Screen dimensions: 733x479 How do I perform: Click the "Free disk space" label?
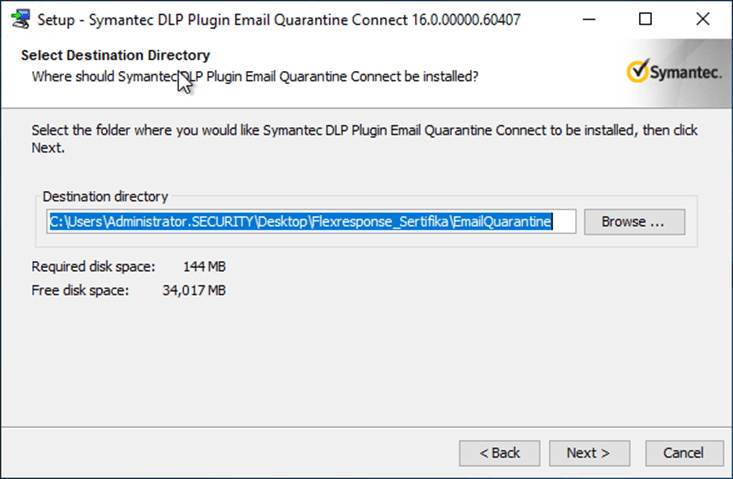point(80,291)
